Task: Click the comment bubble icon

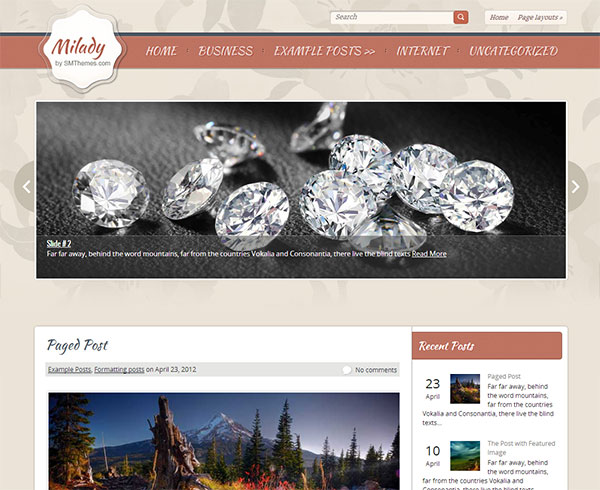Action: (x=346, y=370)
